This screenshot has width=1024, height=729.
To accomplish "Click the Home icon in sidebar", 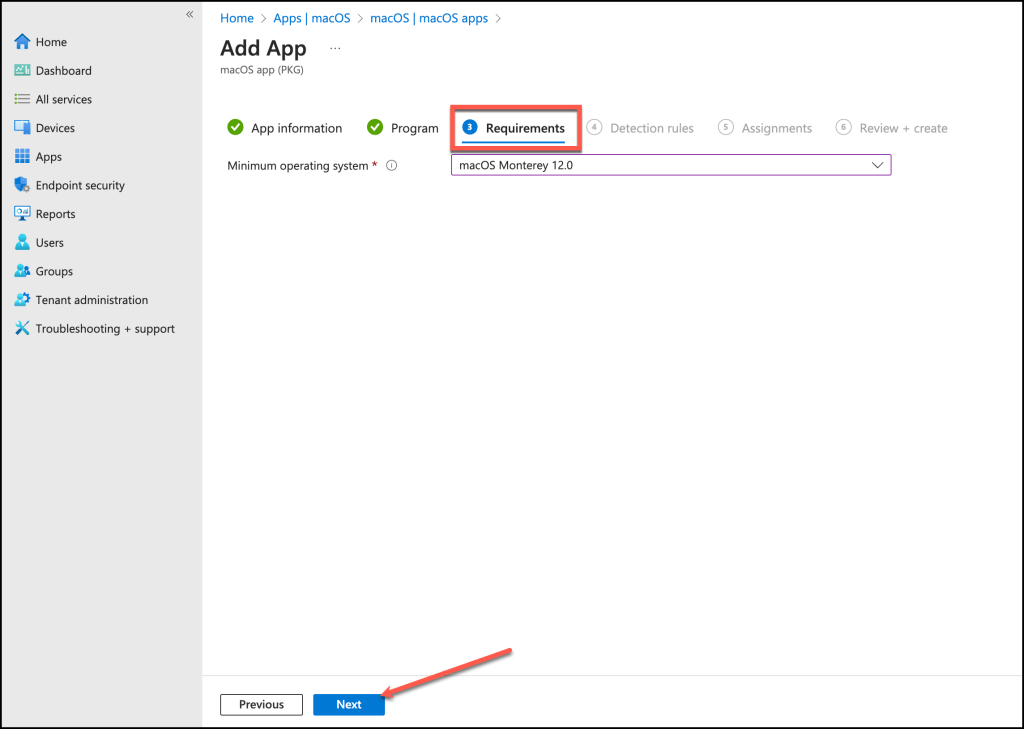I will 22,42.
